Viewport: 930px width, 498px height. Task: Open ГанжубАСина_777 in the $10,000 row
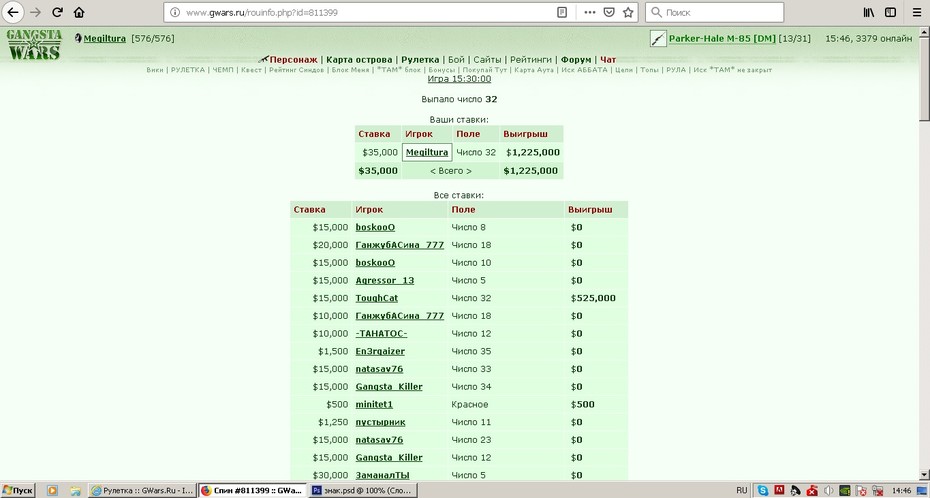(399, 316)
